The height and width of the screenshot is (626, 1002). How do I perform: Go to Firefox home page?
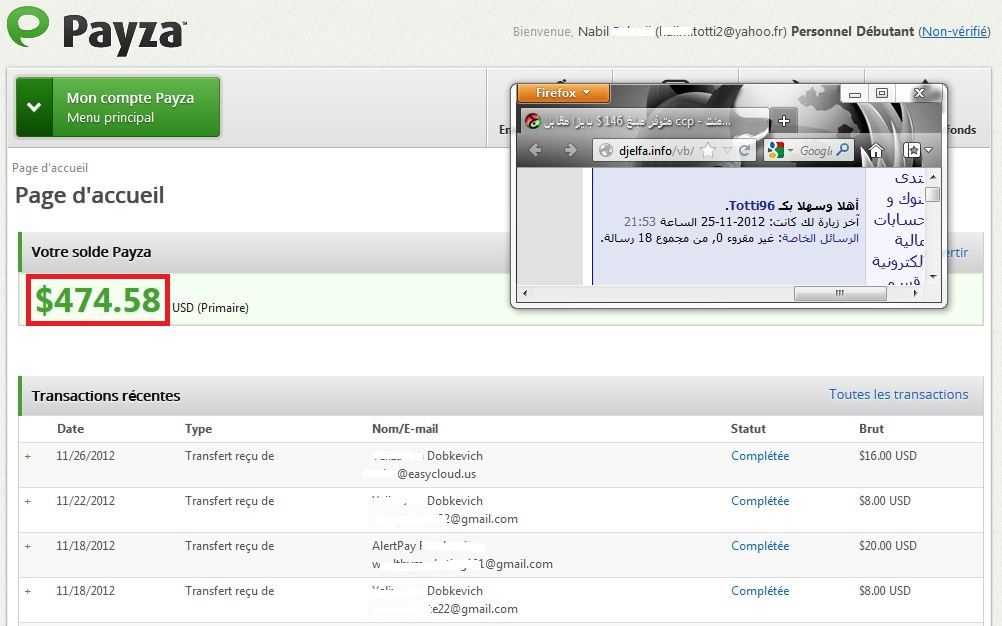pos(875,151)
